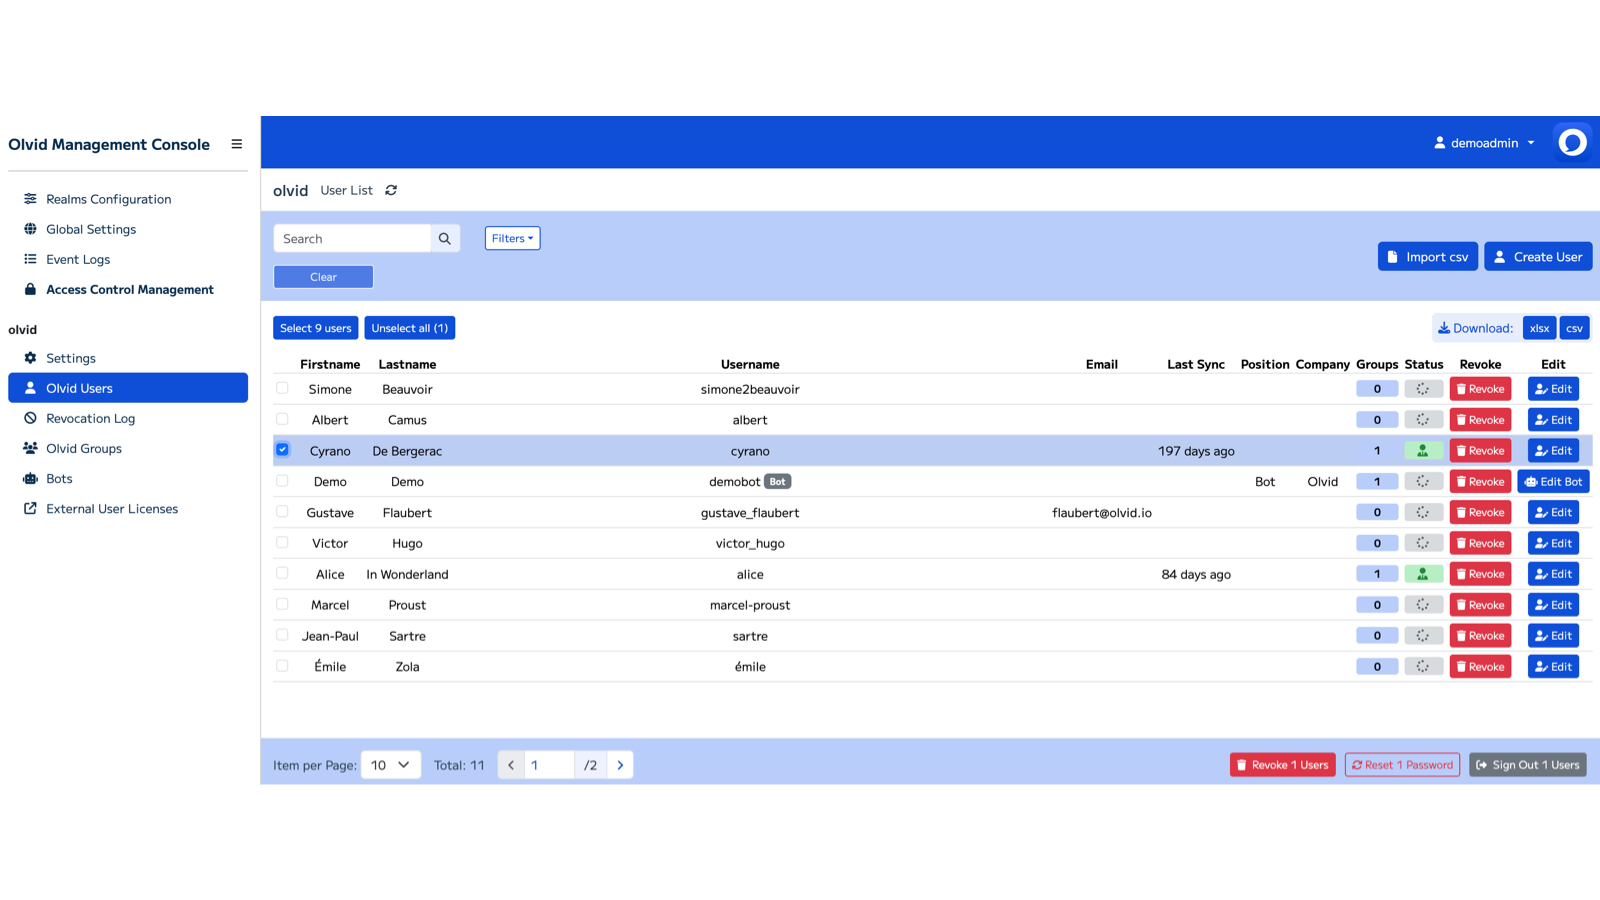
Task: Click status icon for Alice row
Action: pos(1423,574)
